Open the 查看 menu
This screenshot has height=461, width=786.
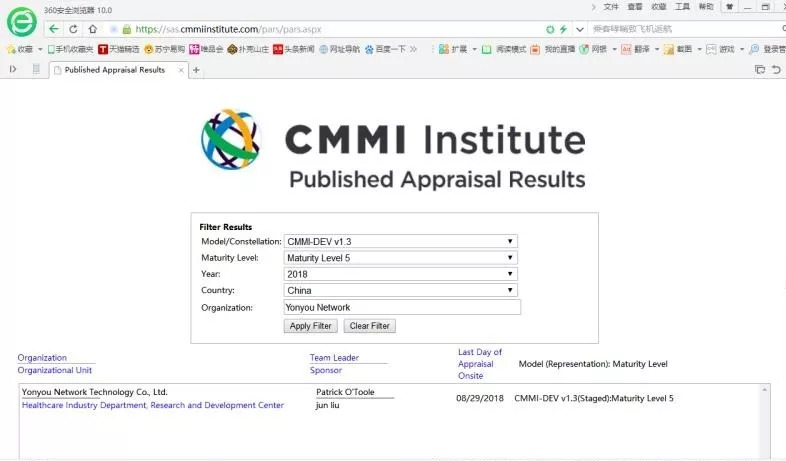[635, 7]
